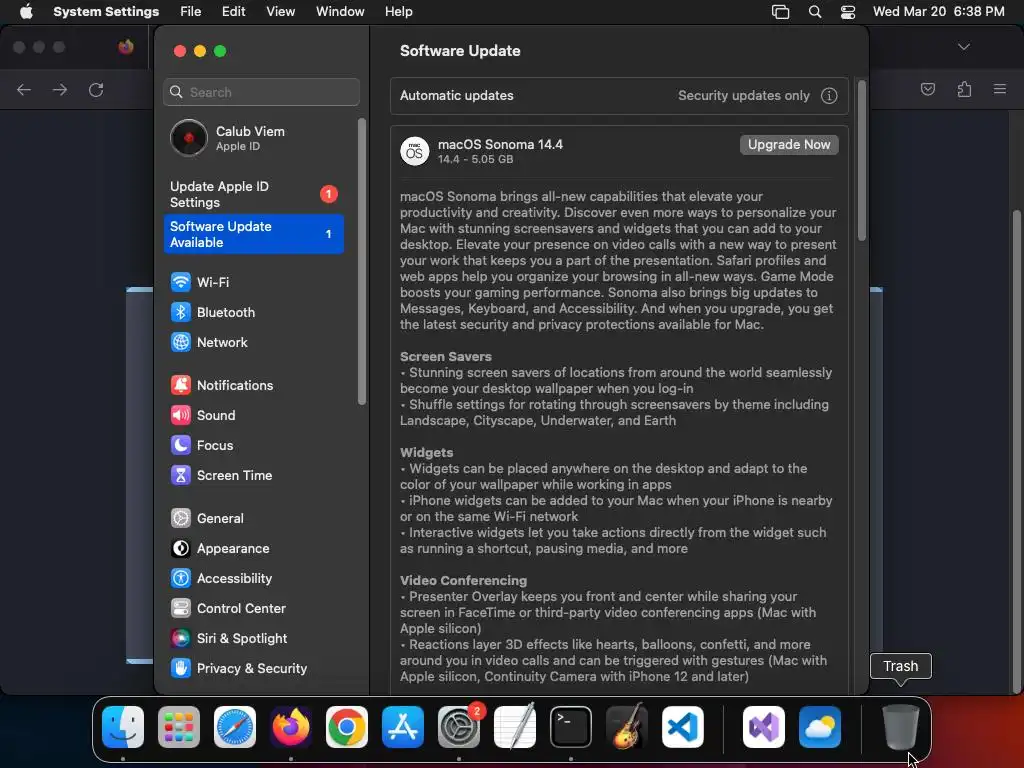
Task: Click Back arrow in background browser window
Action: tap(24, 90)
